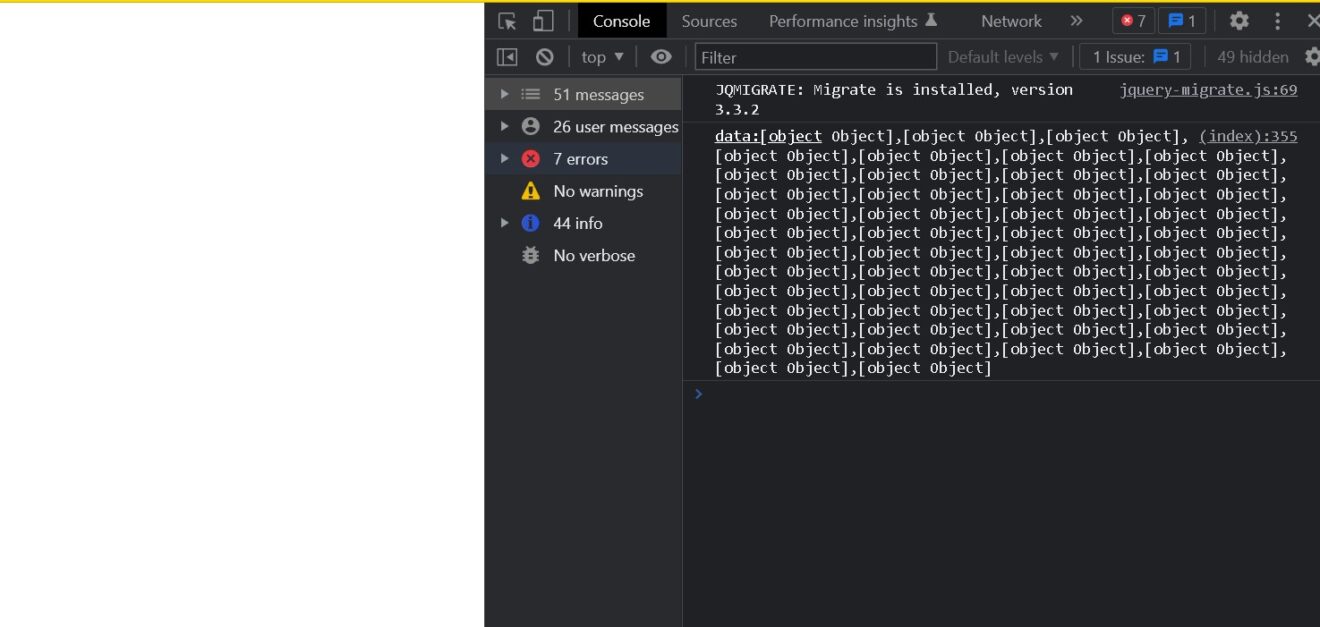The image size is (1320, 627).
Task: Select the 26 user messages filter
Action: 614,127
